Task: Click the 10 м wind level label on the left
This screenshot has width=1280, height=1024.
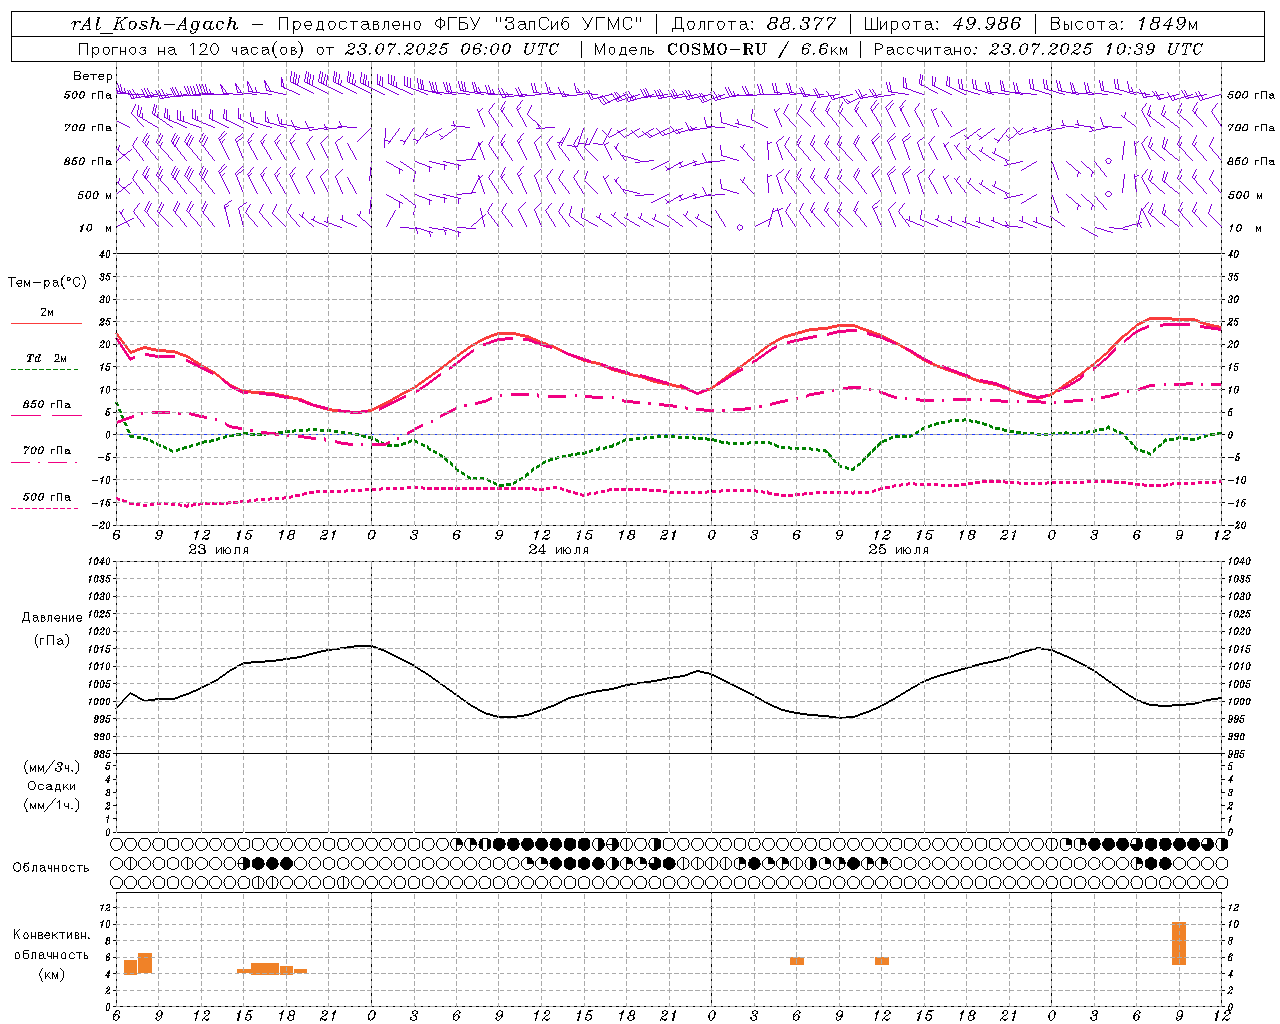Action: (x=96, y=228)
